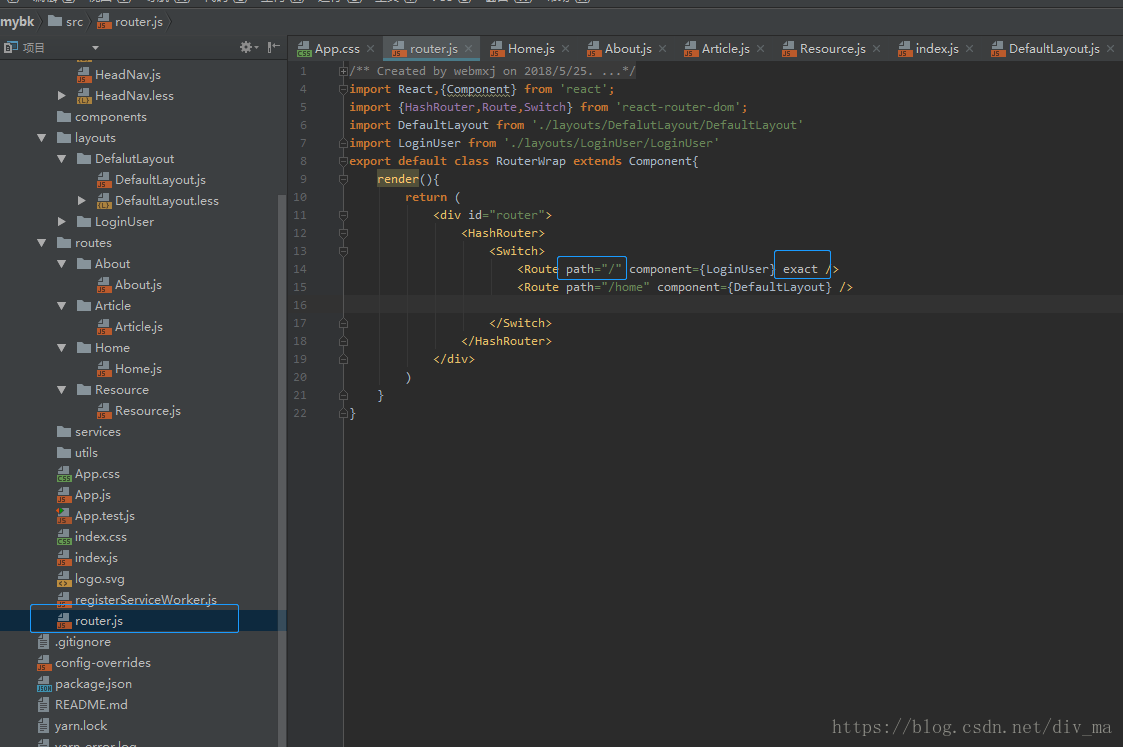Click the hide project panel icon
The height and width of the screenshot is (747, 1123).
point(274,47)
